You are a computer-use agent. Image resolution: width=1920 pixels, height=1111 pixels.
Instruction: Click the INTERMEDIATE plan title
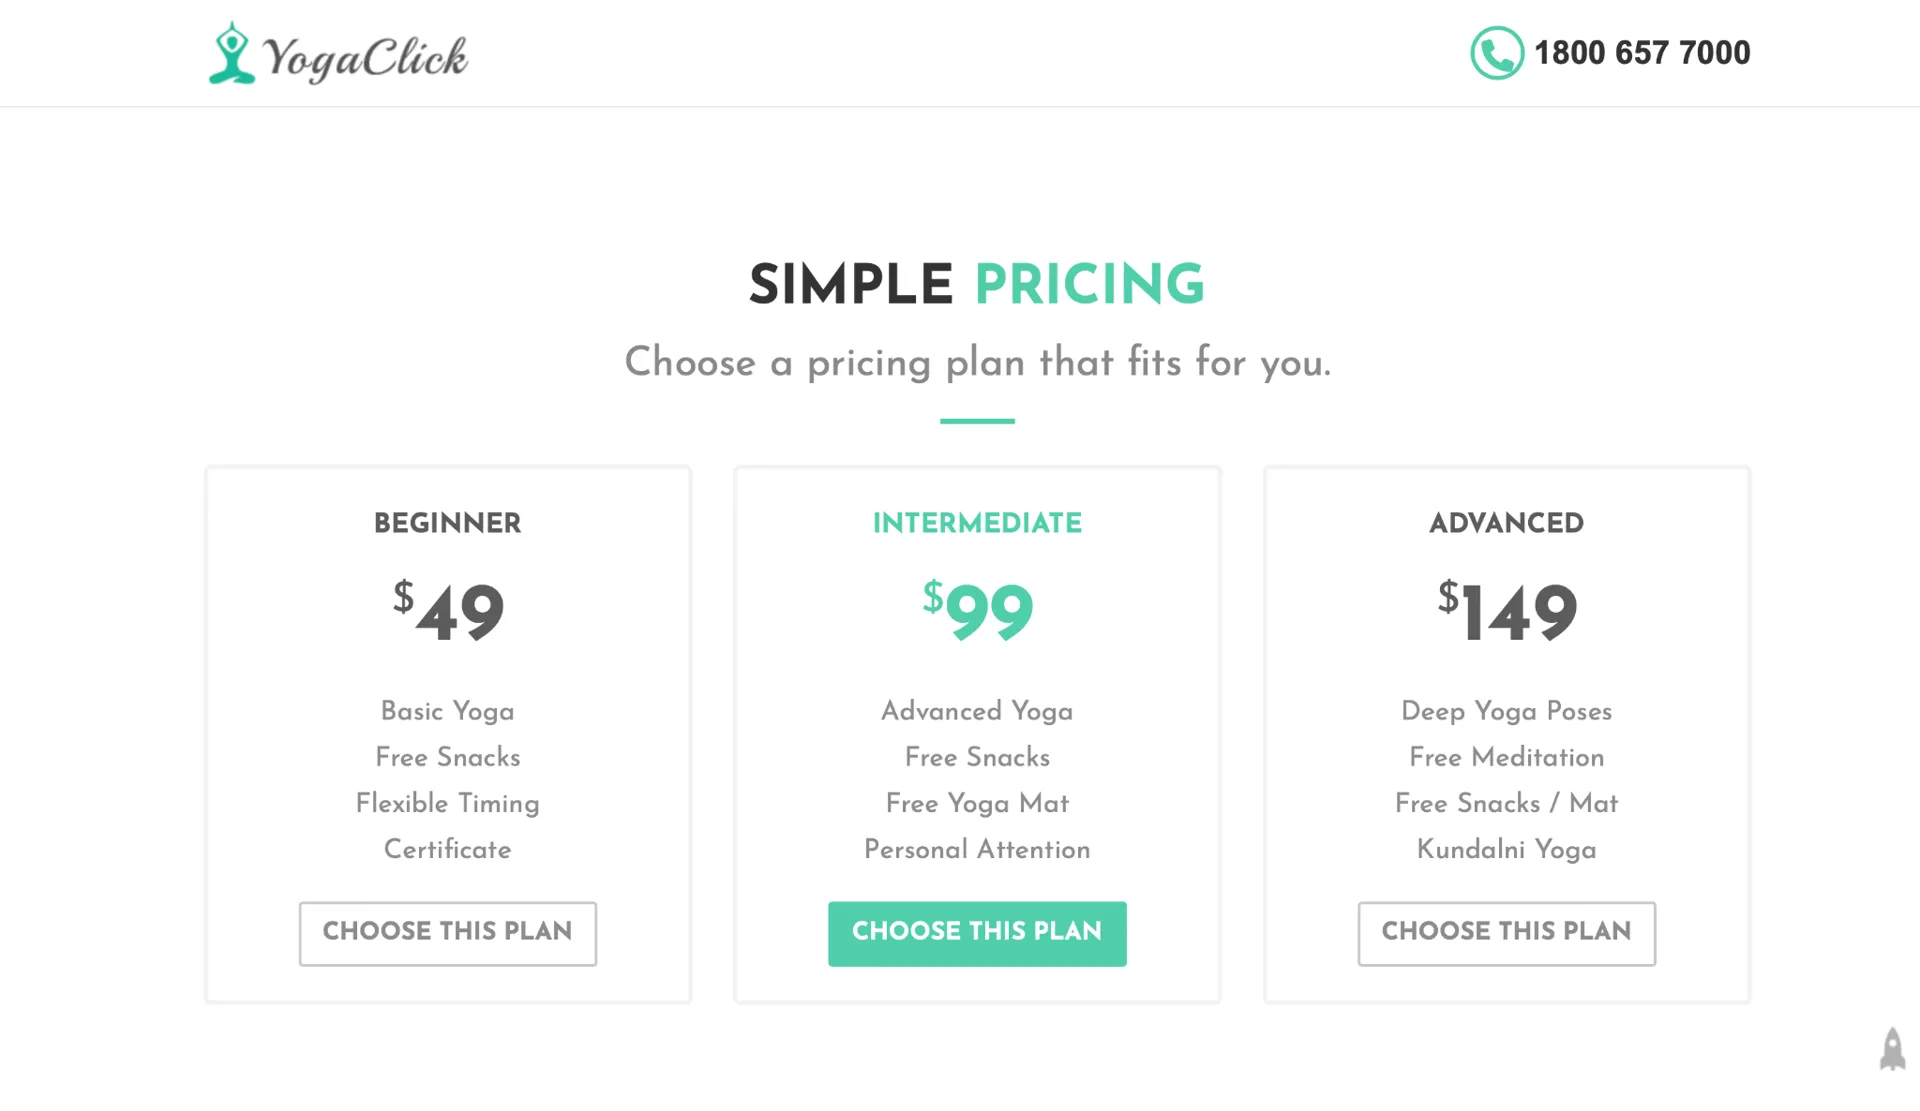coord(977,523)
